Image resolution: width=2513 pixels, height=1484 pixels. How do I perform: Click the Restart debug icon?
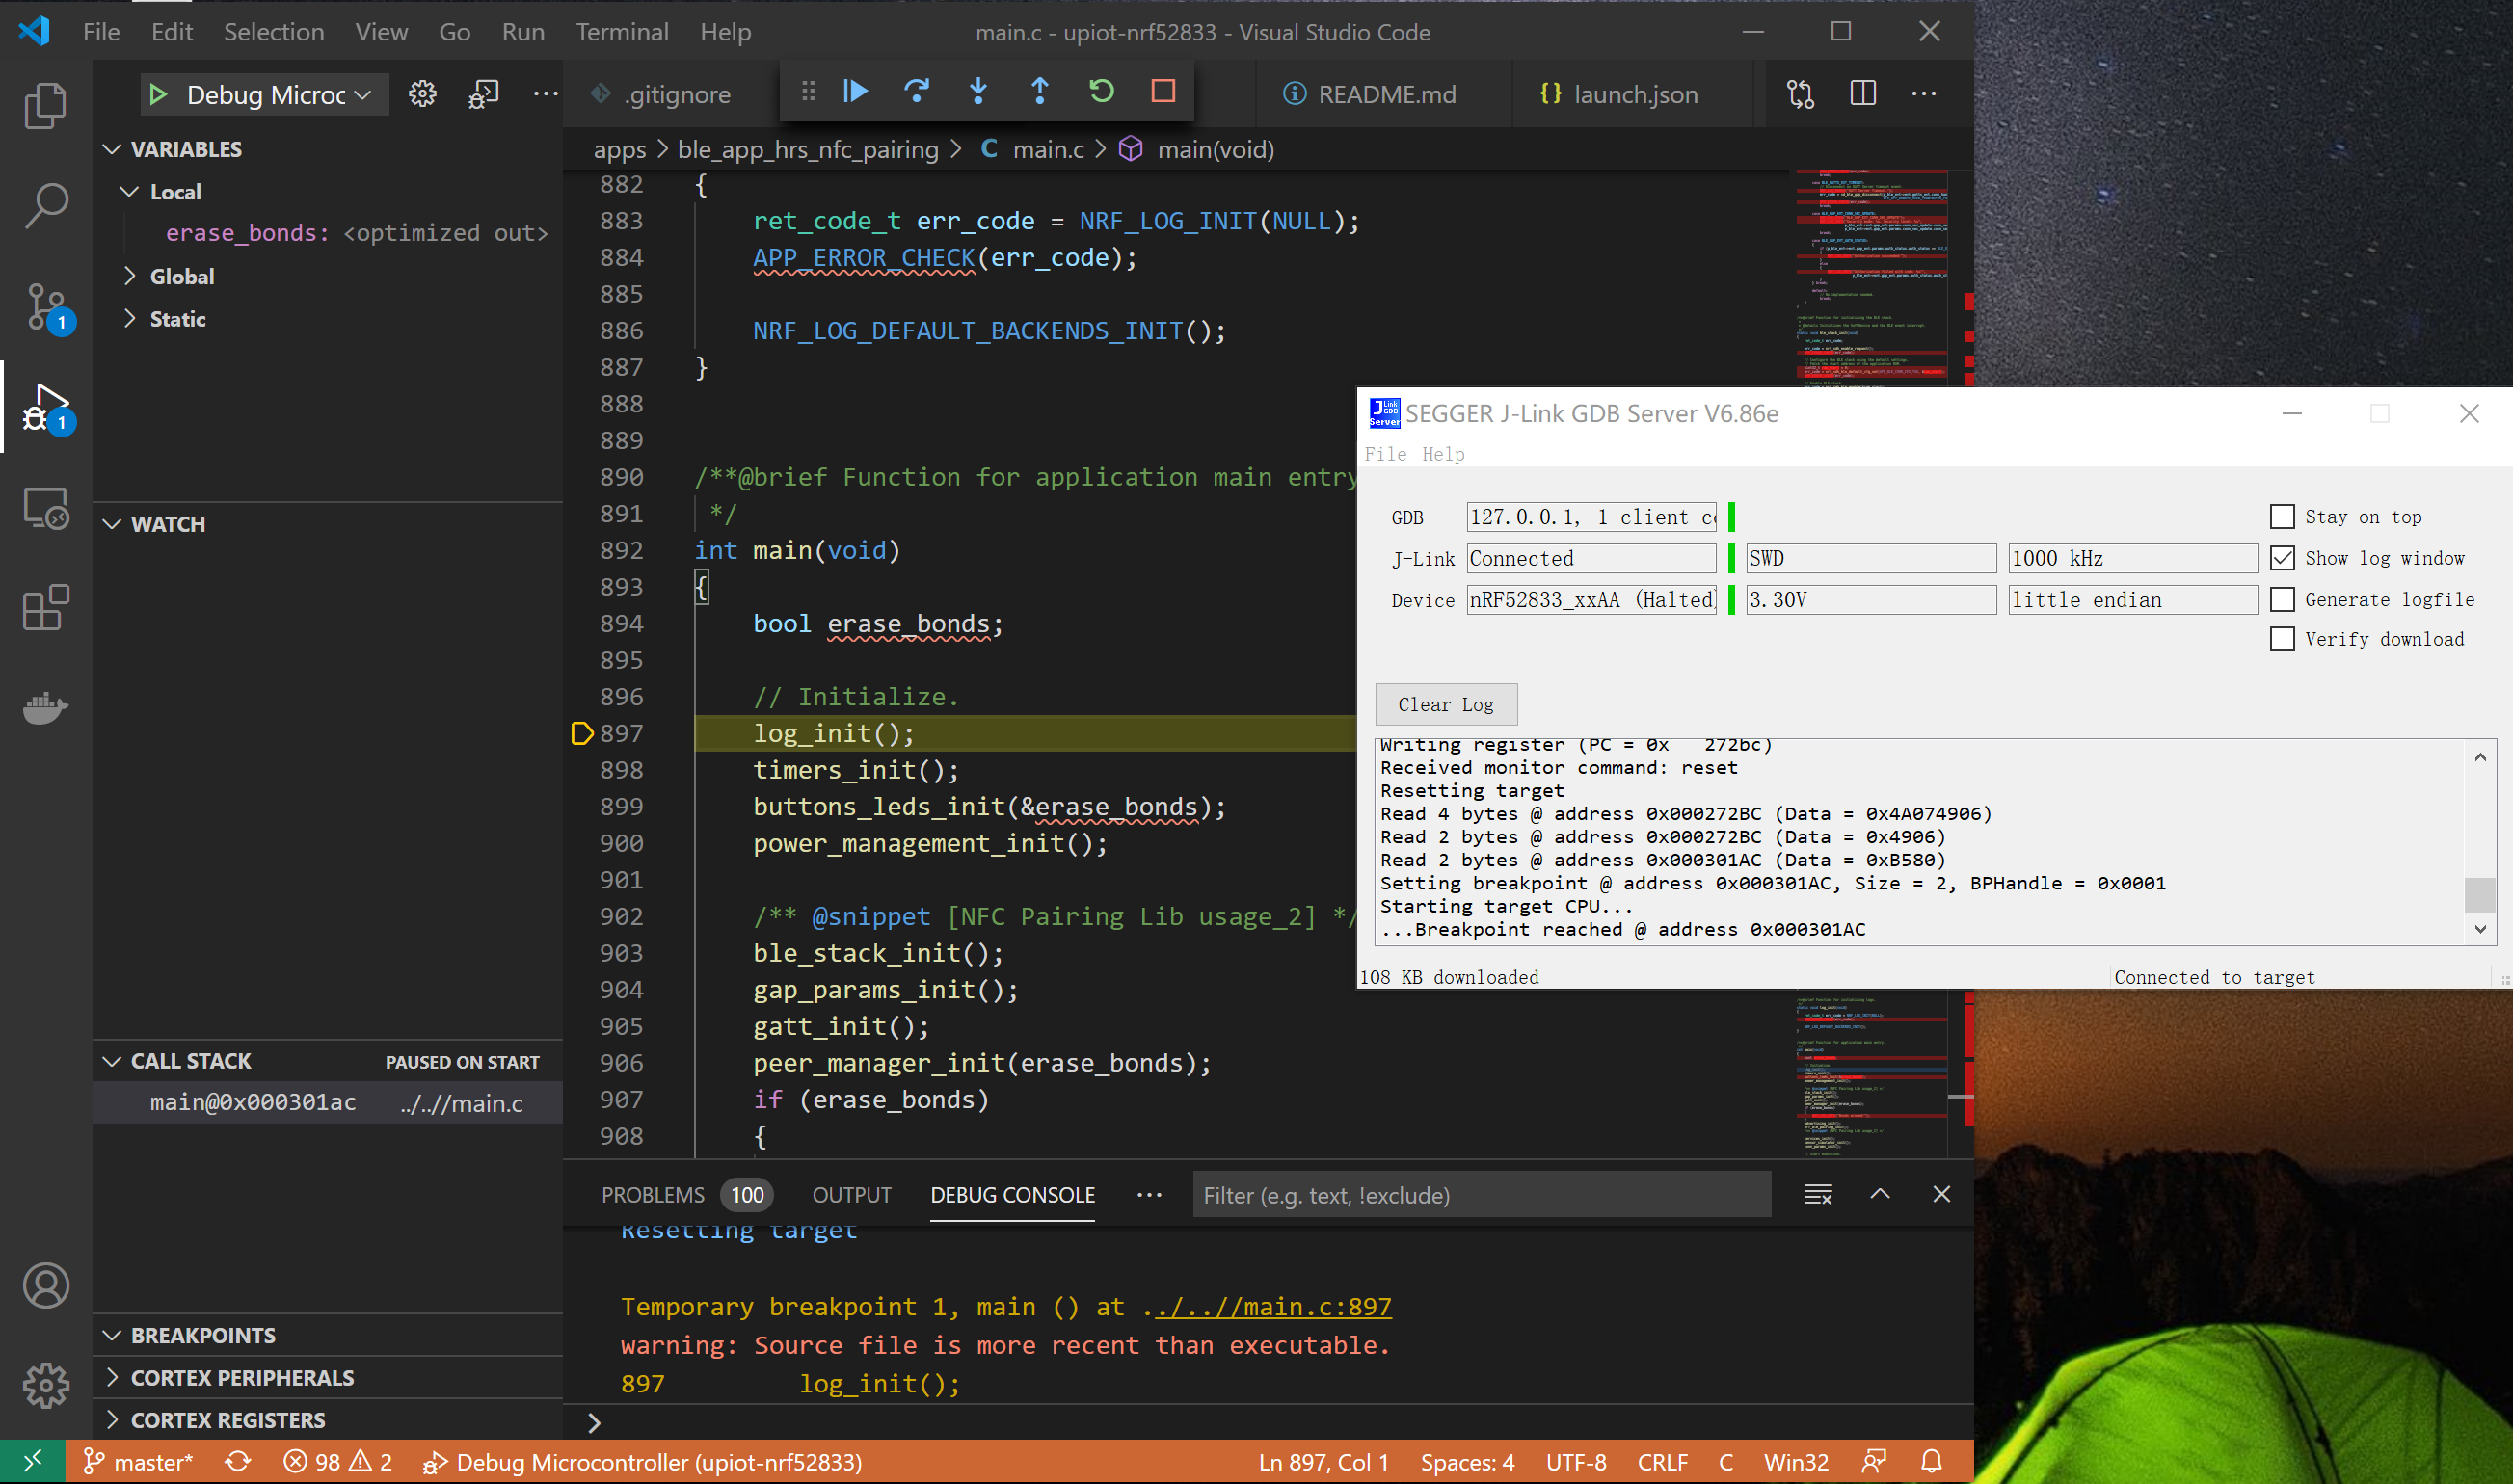coord(1101,92)
